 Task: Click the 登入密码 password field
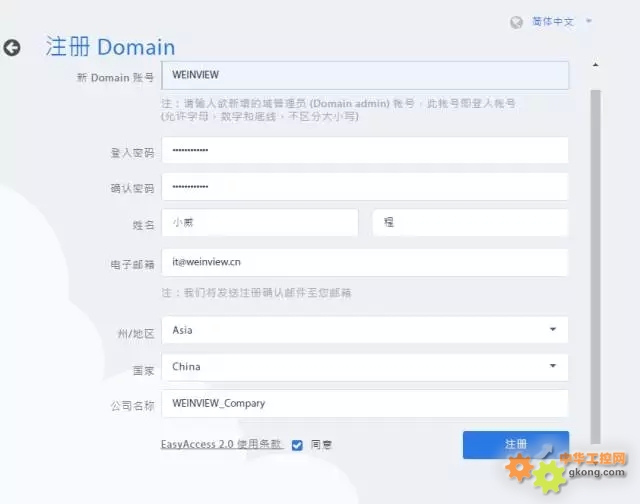(x=365, y=151)
